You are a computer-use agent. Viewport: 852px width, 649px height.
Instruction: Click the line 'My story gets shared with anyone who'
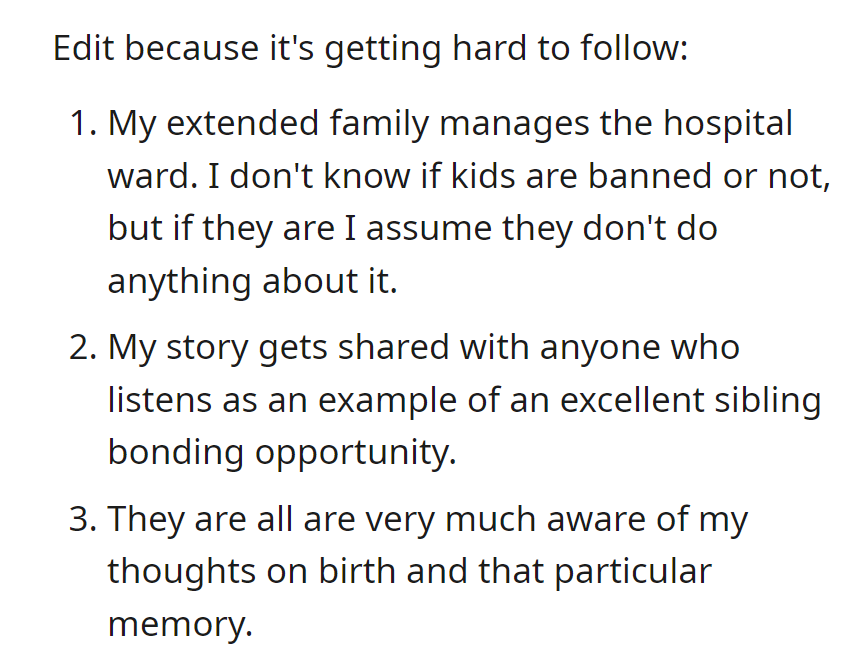pos(424,348)
